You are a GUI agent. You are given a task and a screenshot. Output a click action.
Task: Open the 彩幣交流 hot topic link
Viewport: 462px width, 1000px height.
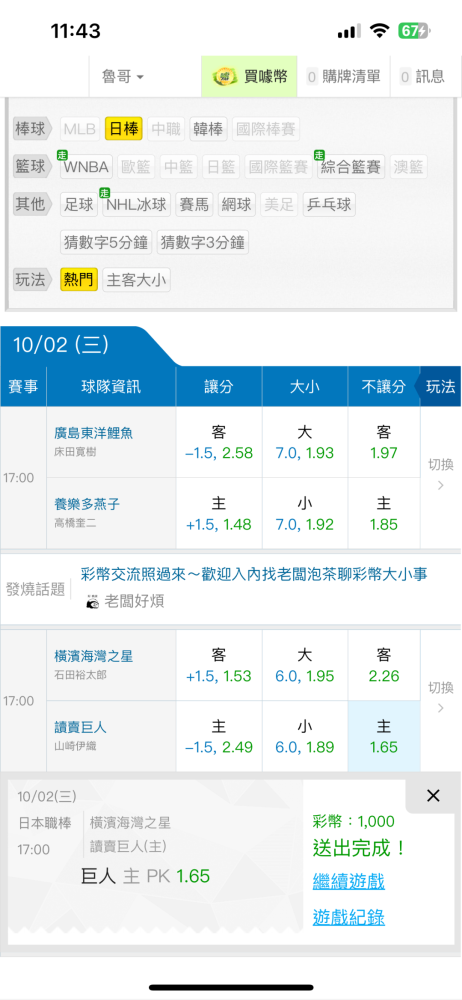[254, 573]
